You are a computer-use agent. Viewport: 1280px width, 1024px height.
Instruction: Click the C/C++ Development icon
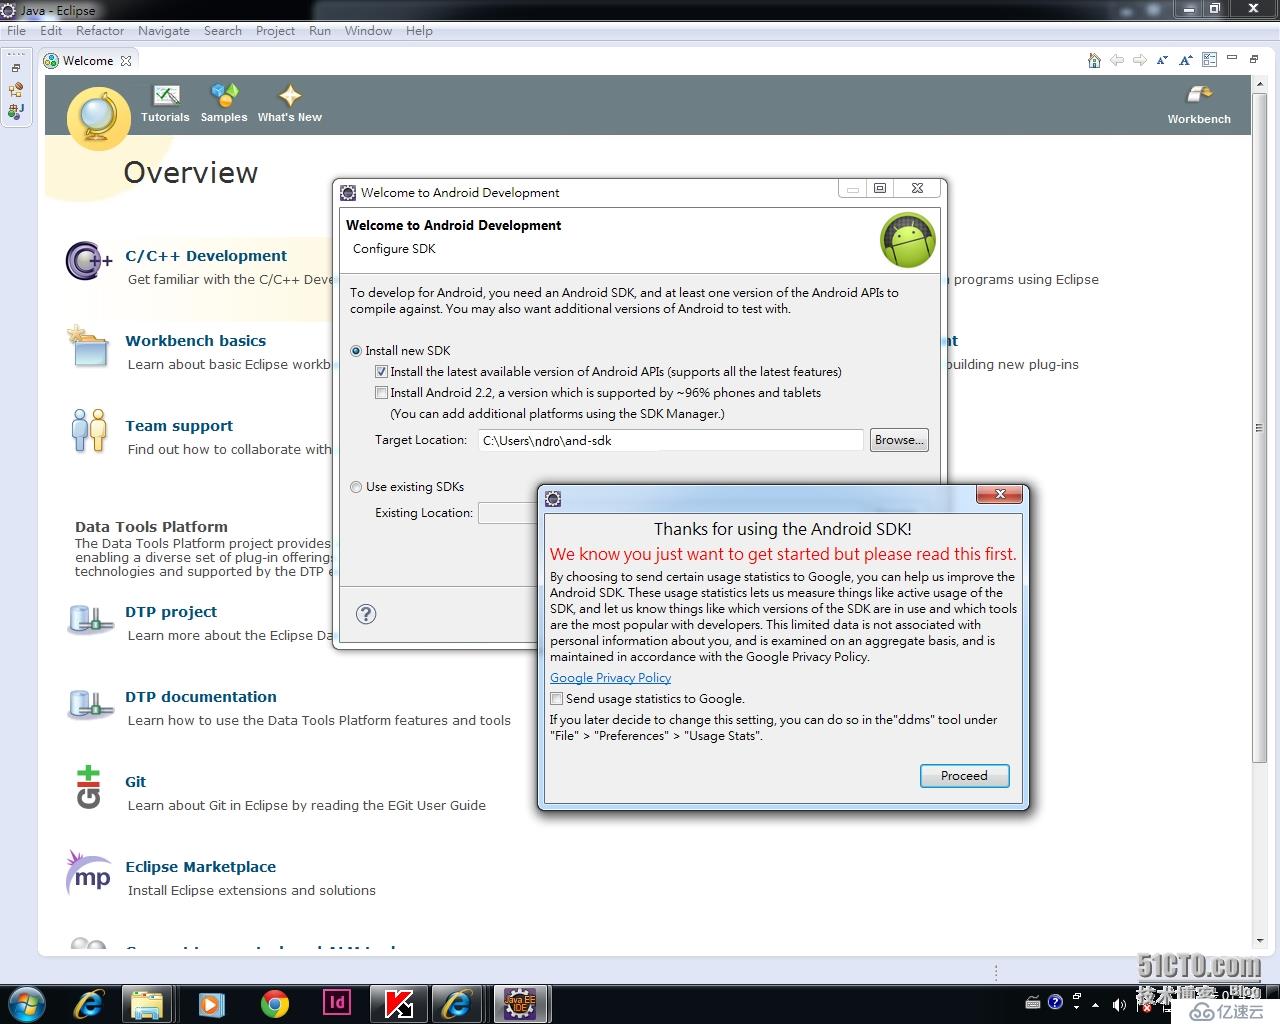pos(88,261)
